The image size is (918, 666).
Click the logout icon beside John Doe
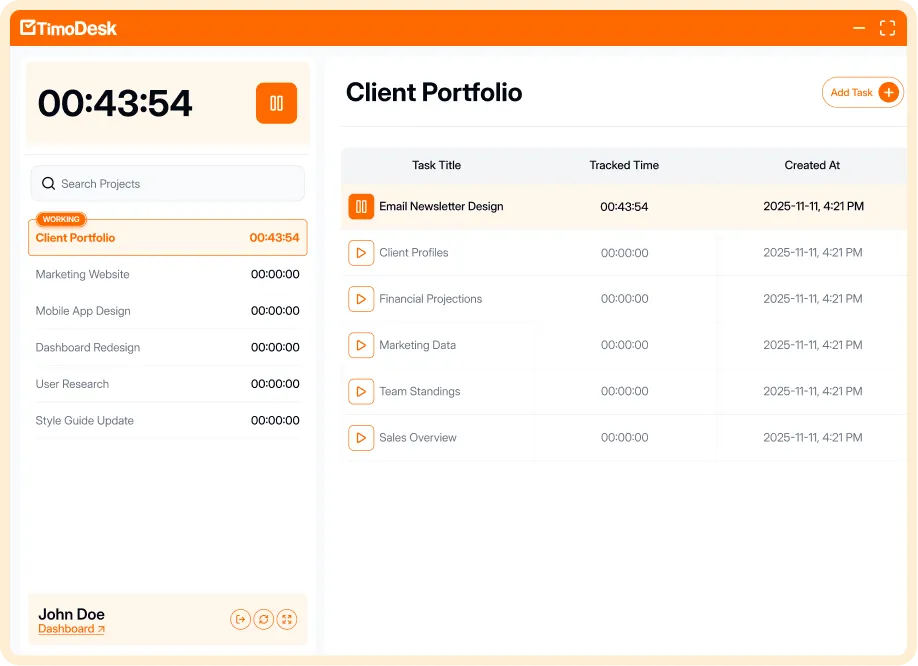pos(240,620)
